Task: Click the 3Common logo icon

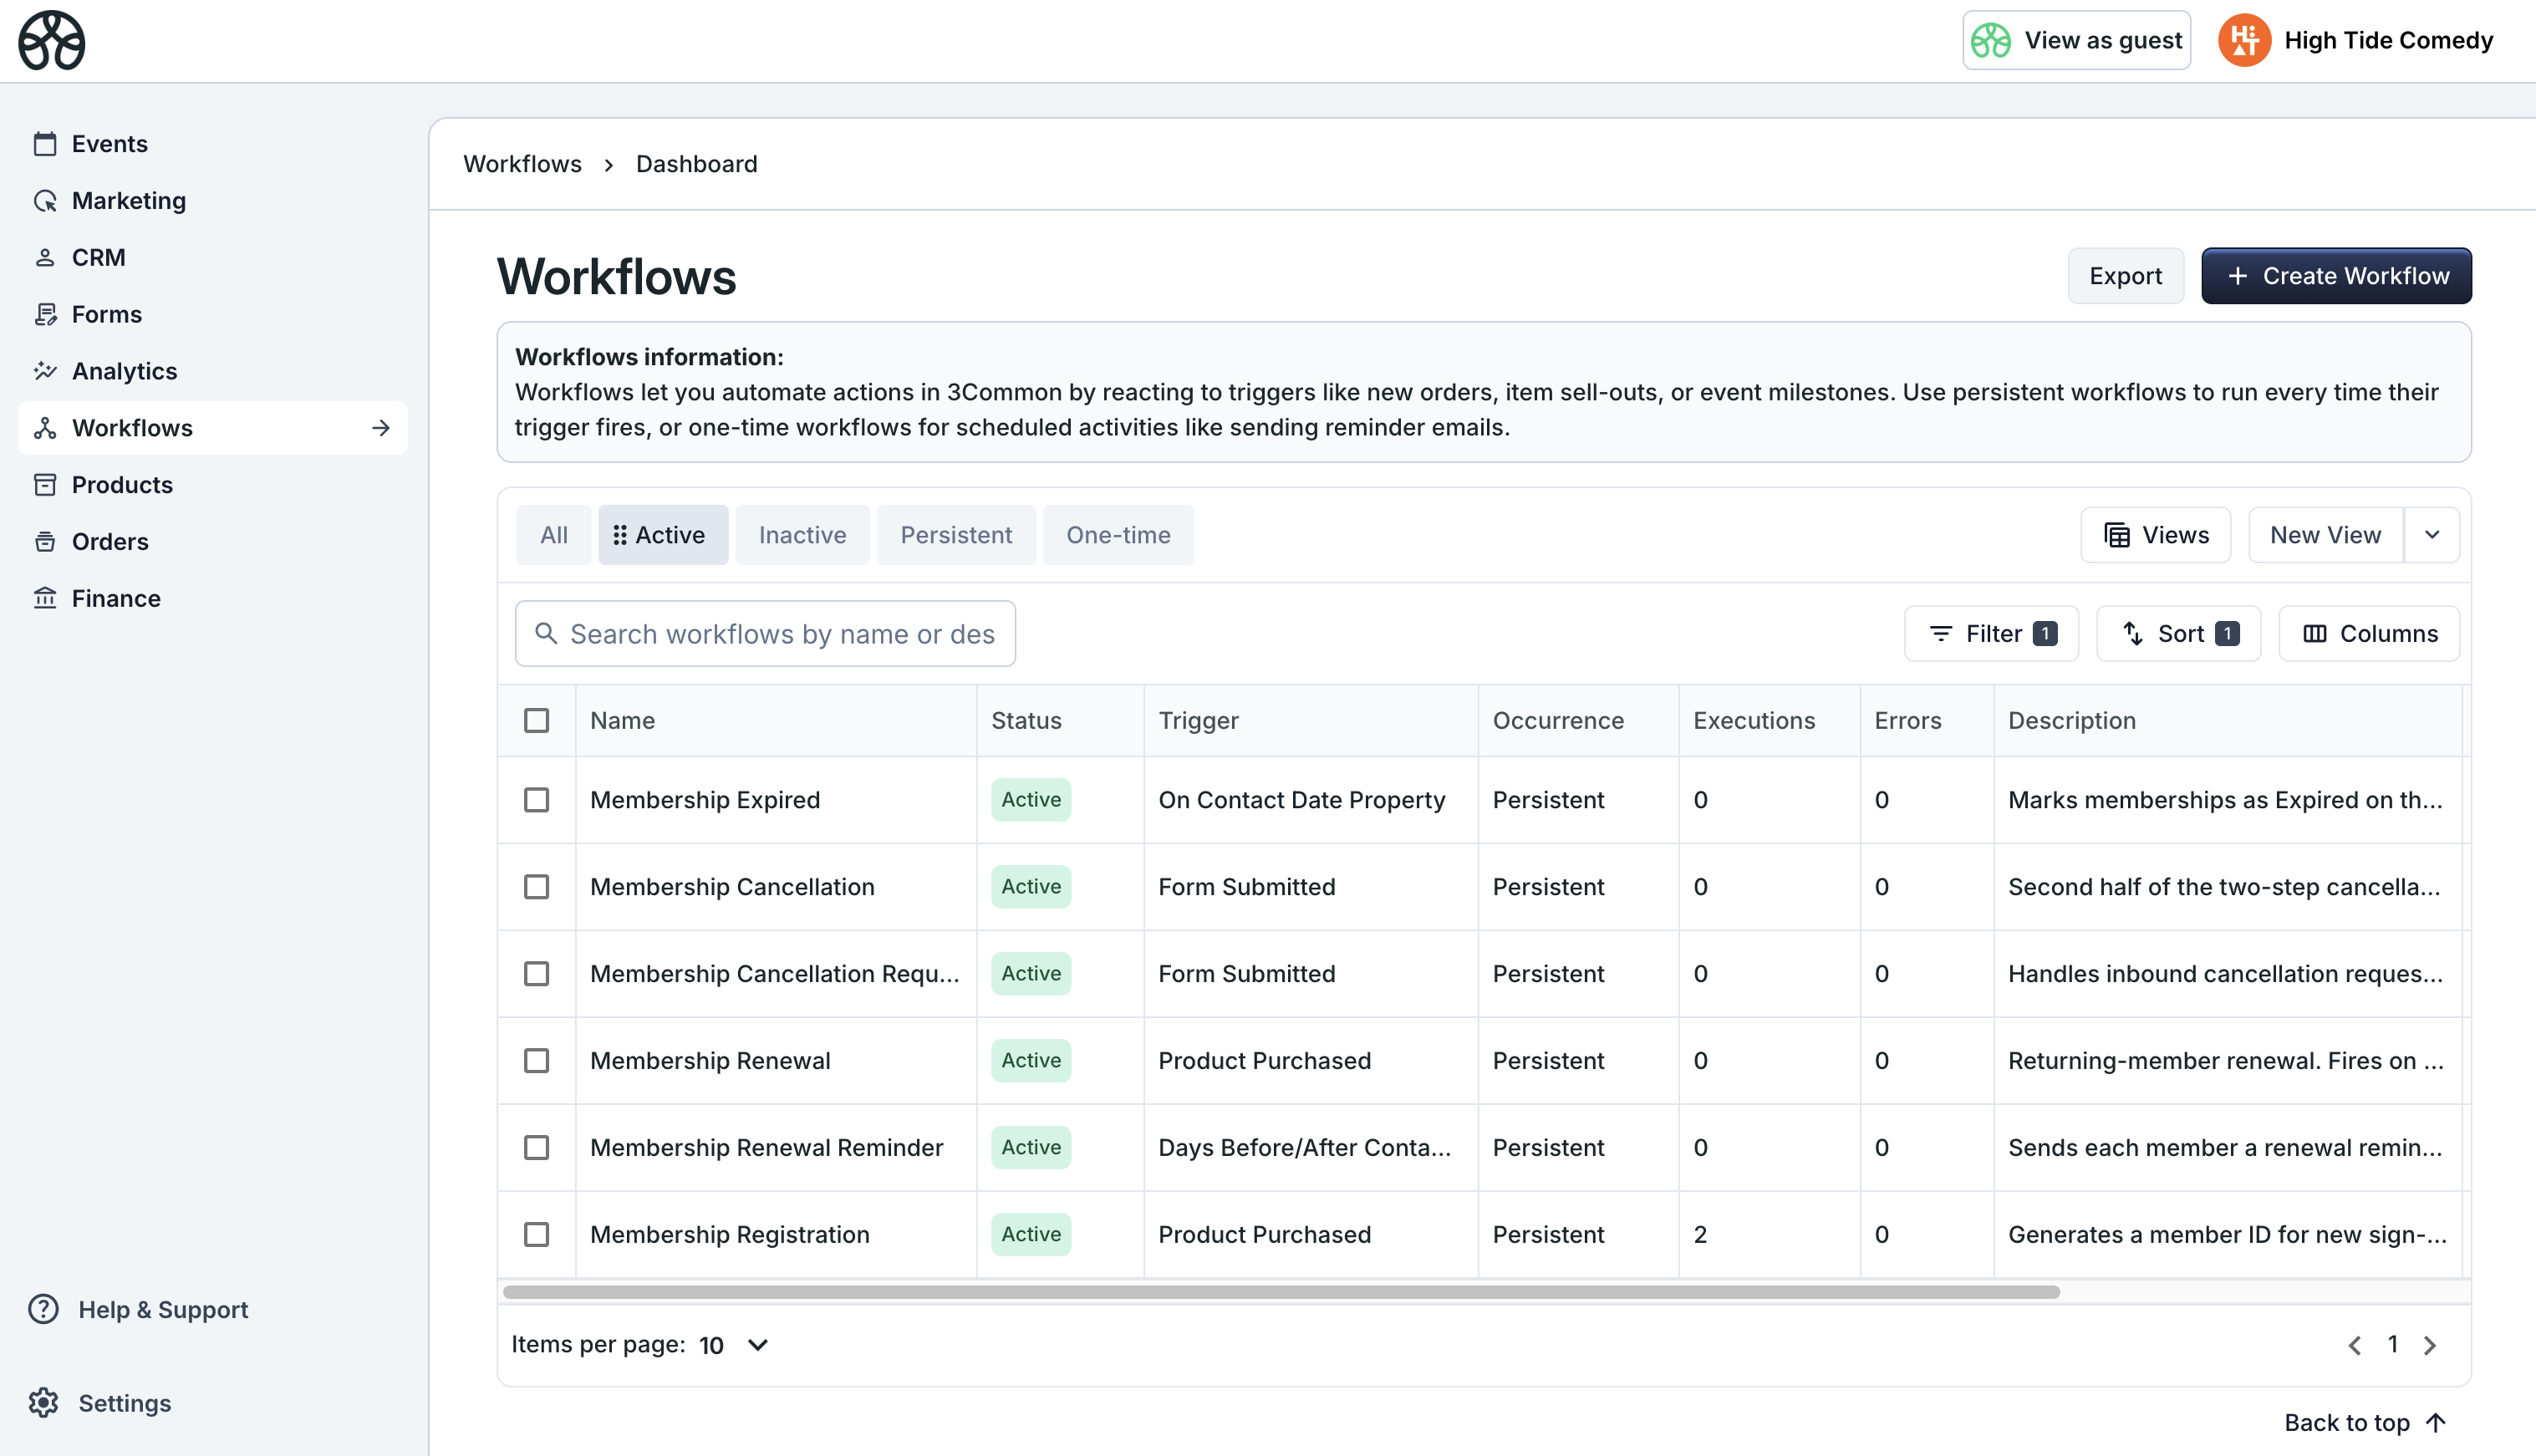Action: [51, 41]
